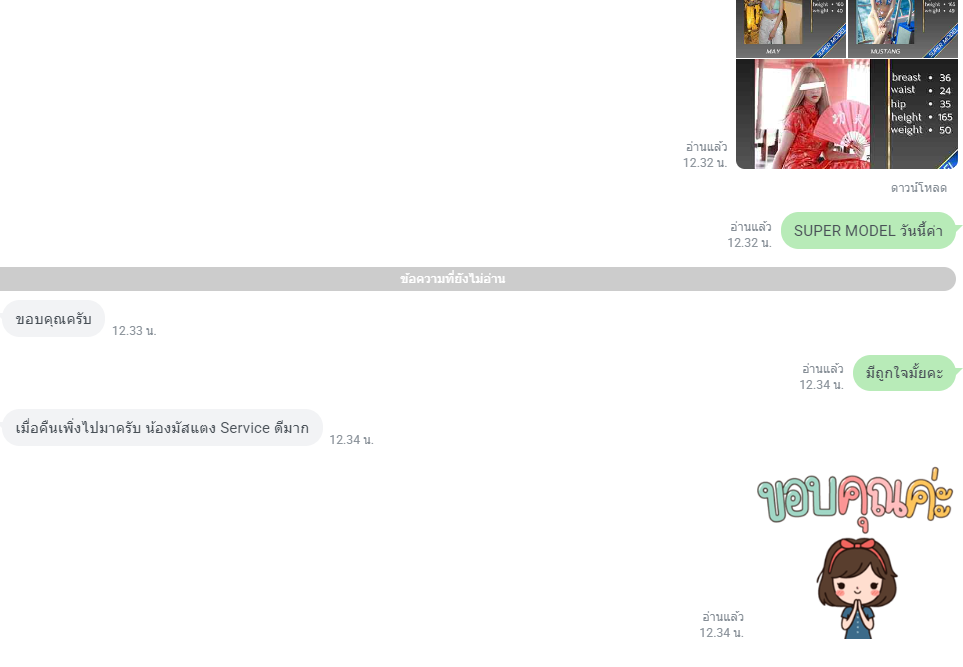Click อ่านแล้ว label beside มีถูกใจมั้ยคะ

tap(822, 369)
